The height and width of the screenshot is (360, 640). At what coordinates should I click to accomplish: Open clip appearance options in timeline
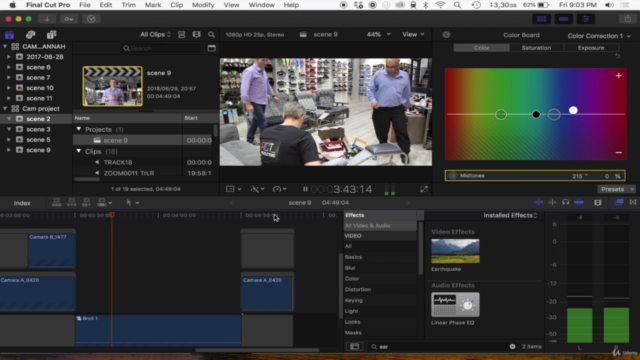pos(598,202)
